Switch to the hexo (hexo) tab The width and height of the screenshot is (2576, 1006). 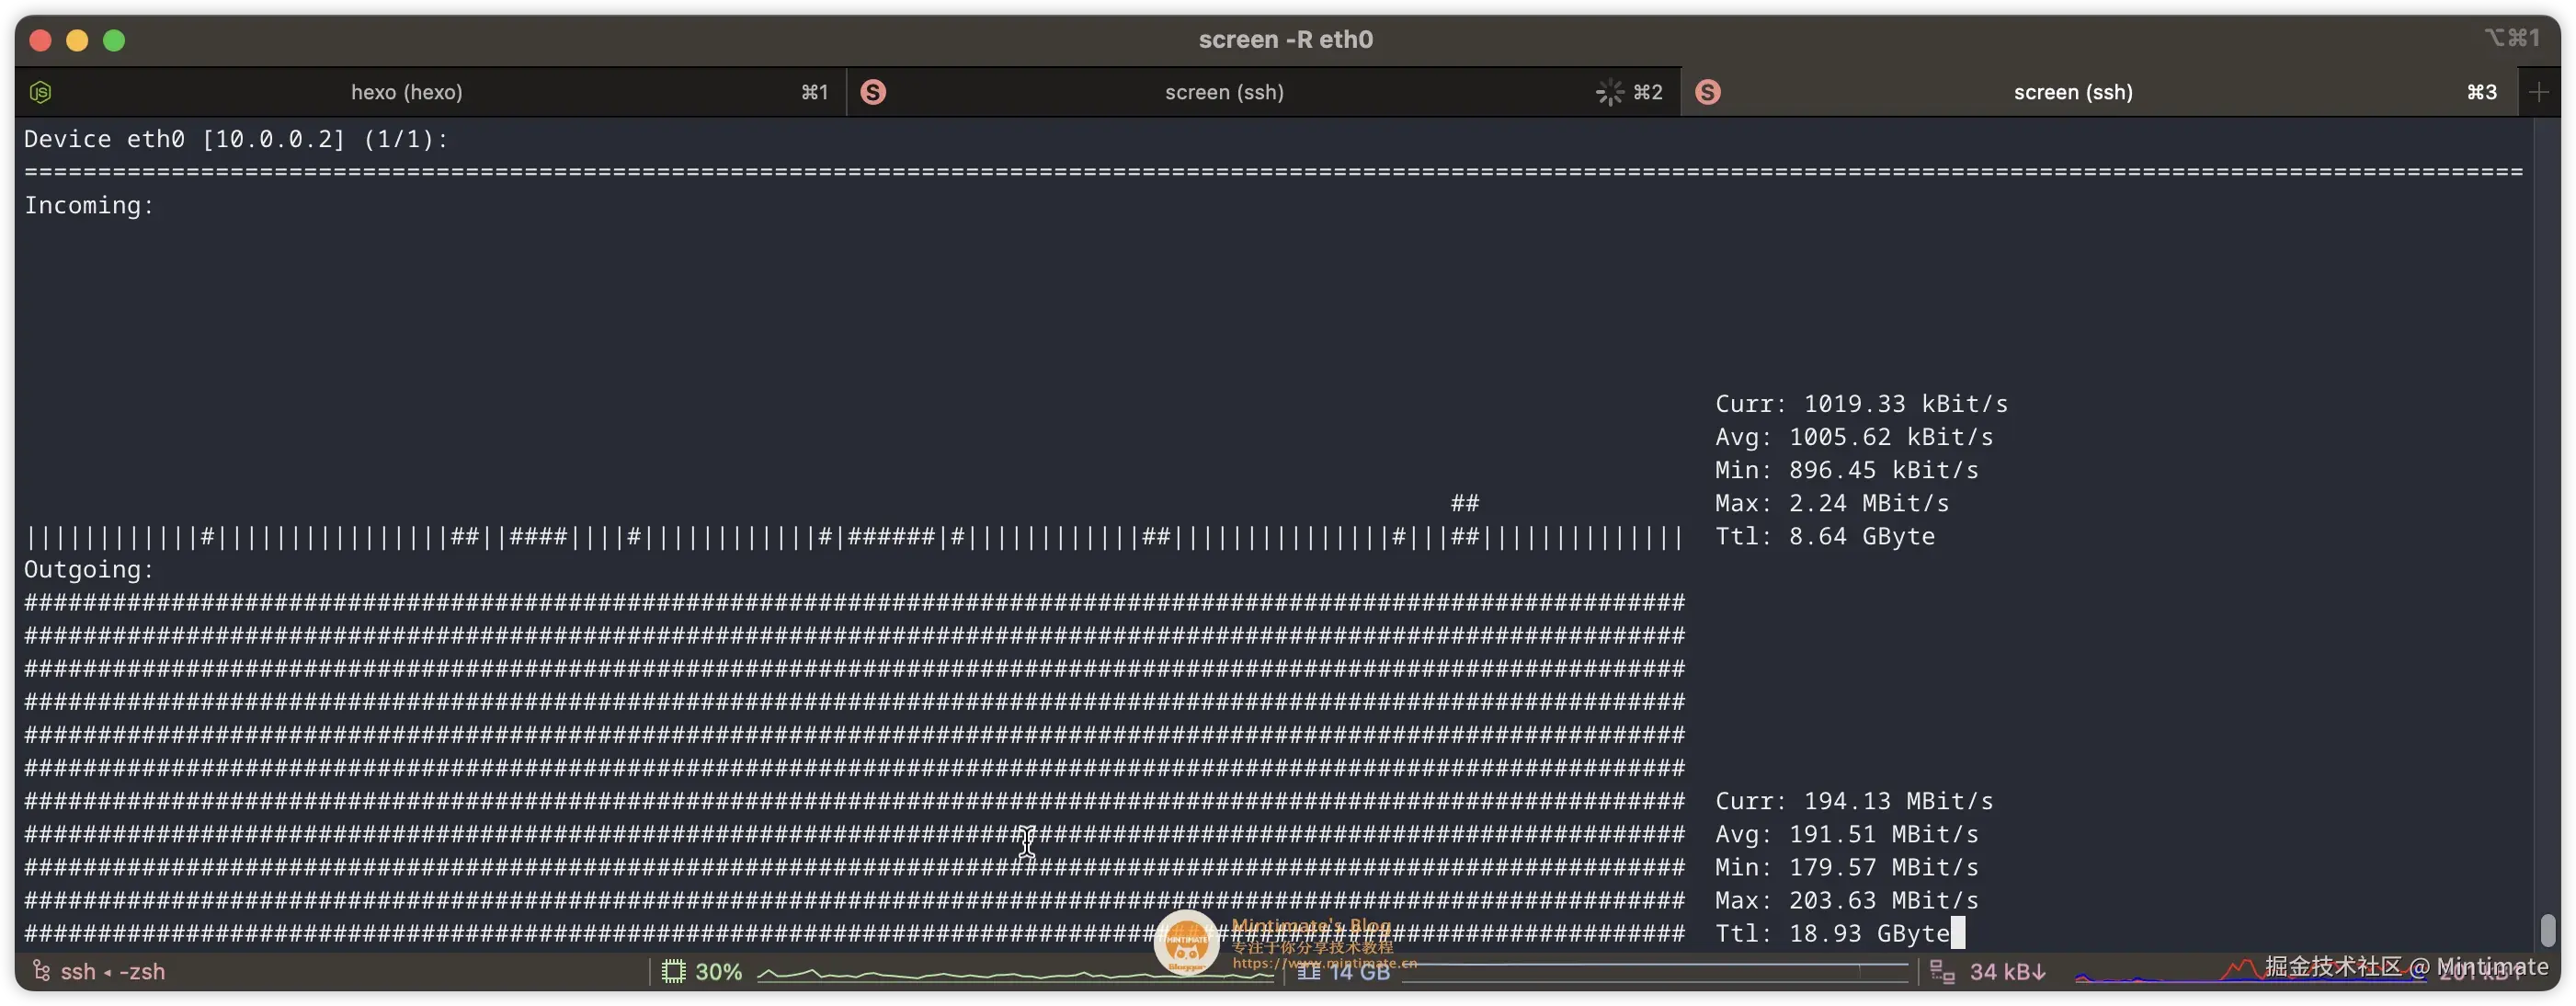click(x=406, y=92)
